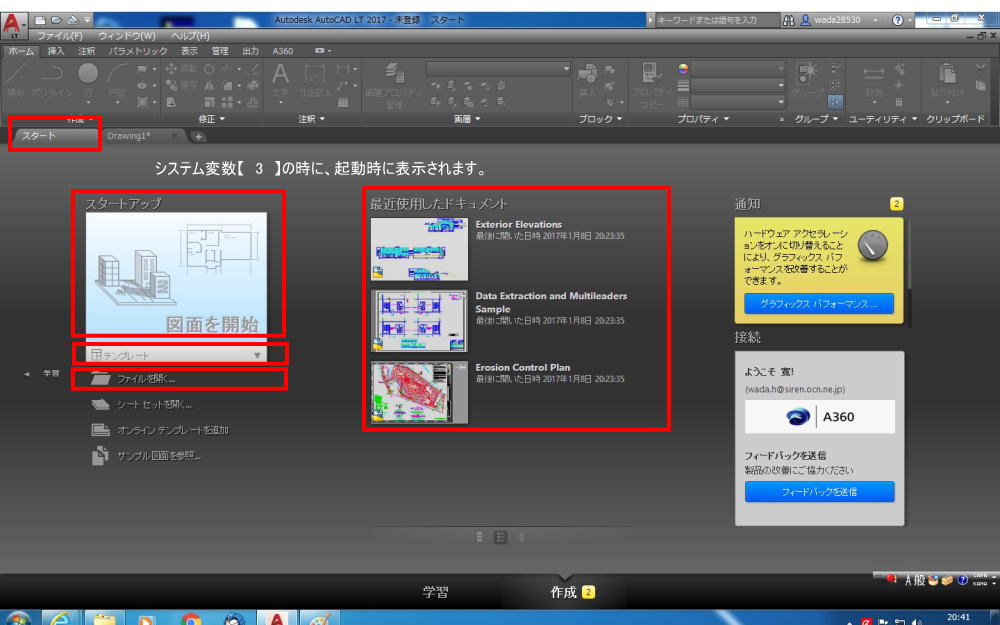
Task: Click the グラフィックス パフォーマンス button
Action: coord(819,304)
